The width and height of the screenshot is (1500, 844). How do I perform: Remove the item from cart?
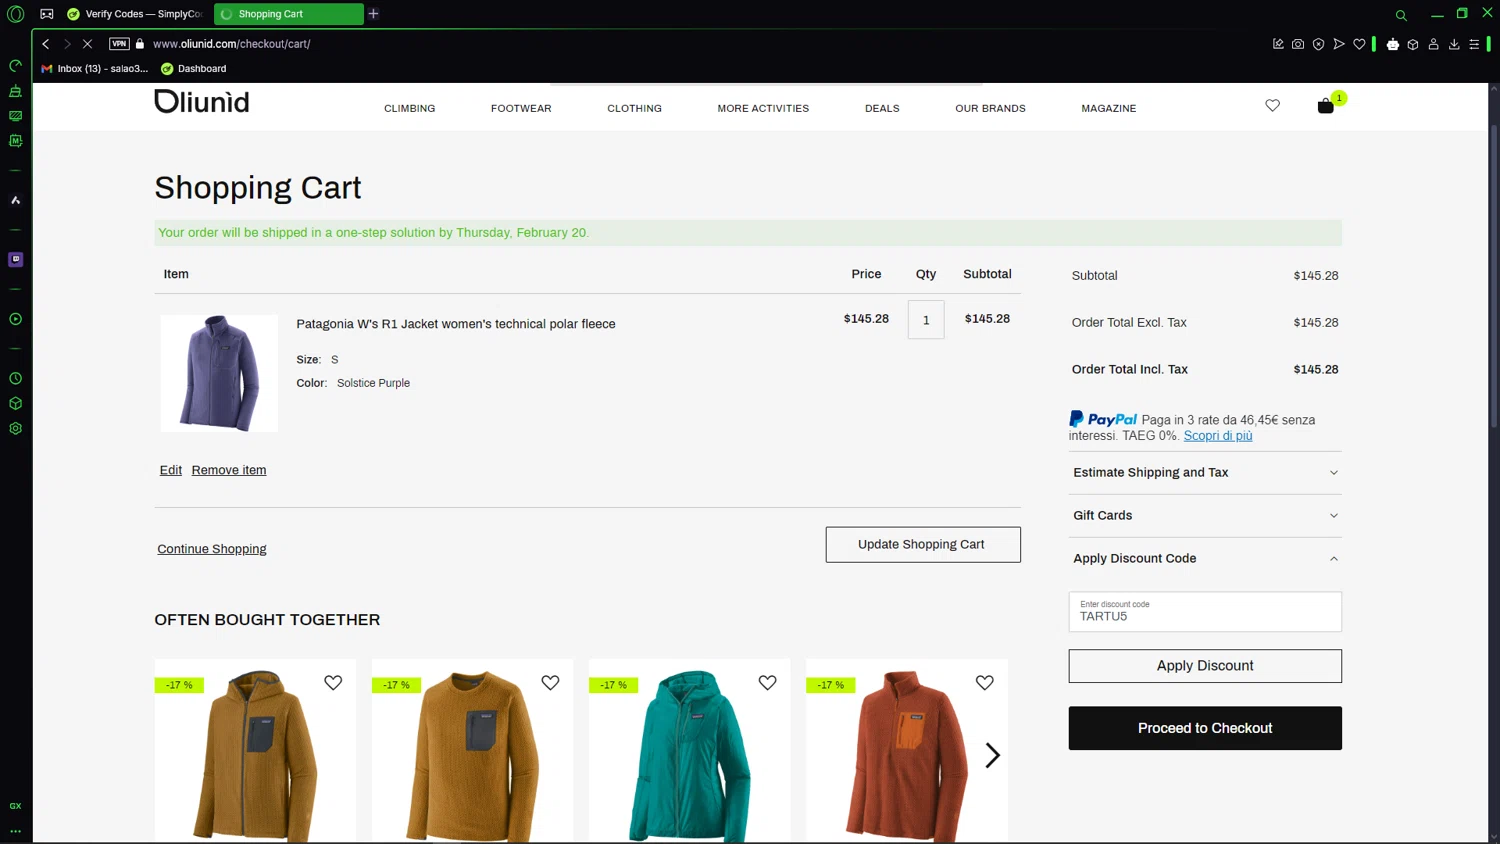[229, 470]
